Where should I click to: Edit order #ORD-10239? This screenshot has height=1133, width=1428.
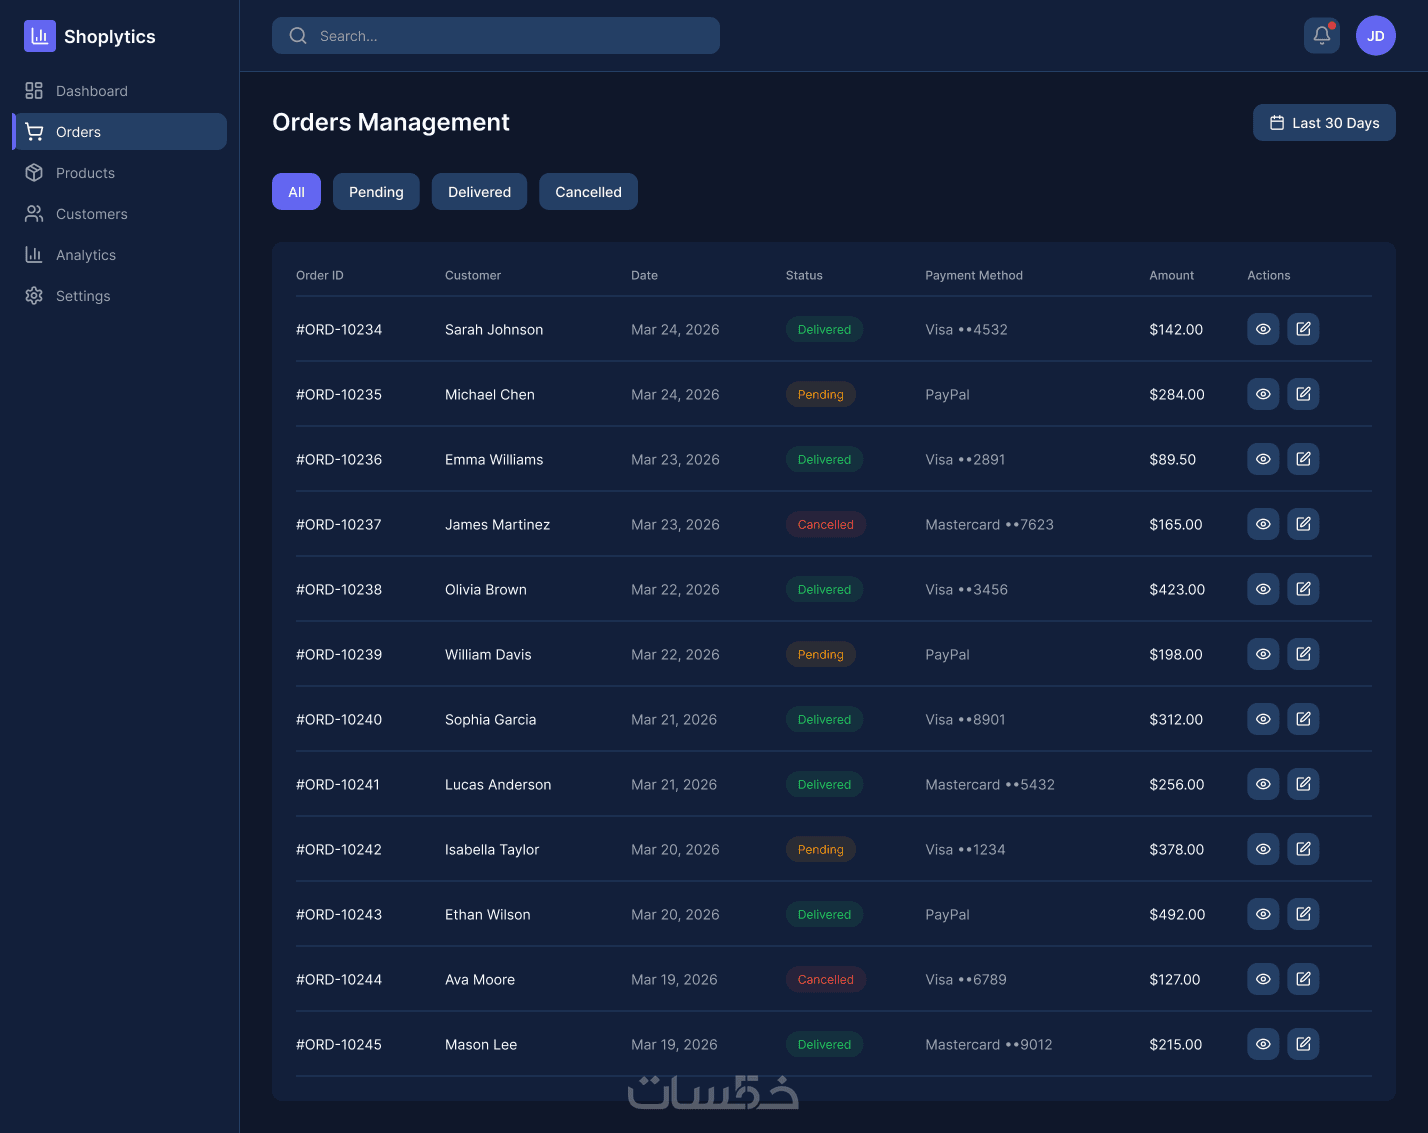point(1303,654)
